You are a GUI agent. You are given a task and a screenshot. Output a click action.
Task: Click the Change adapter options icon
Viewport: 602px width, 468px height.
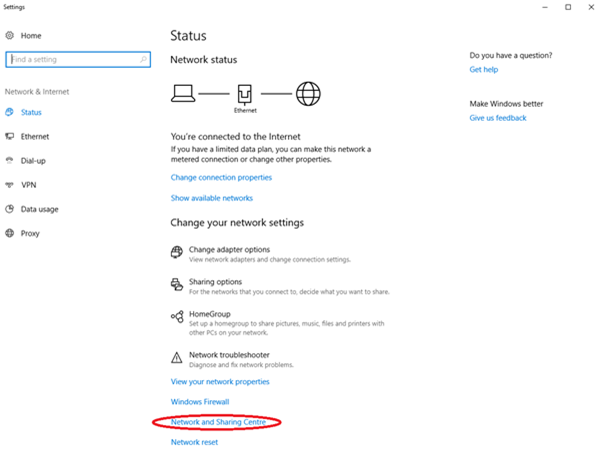177,252
